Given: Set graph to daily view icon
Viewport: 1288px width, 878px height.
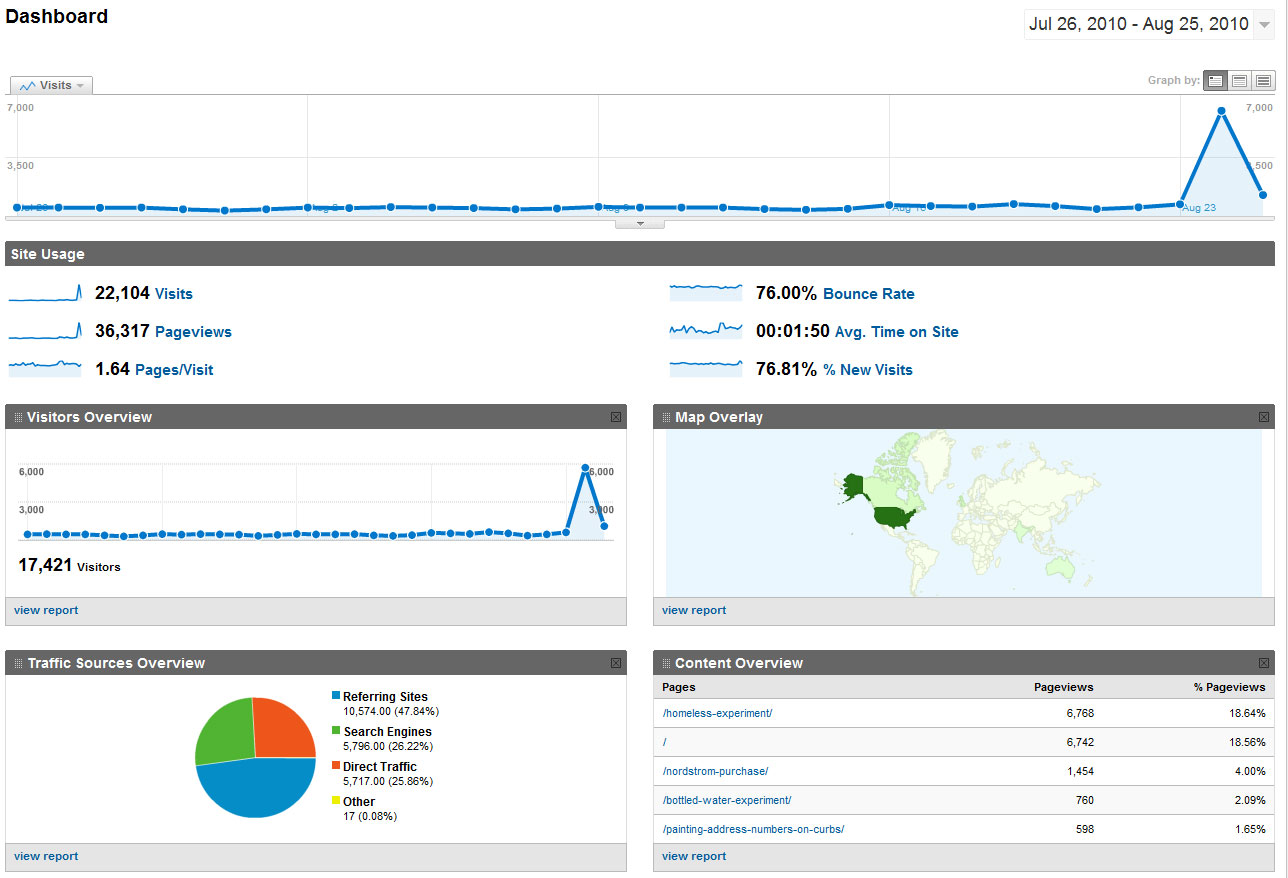Looking at the screenshot, I should [1216, 81].
